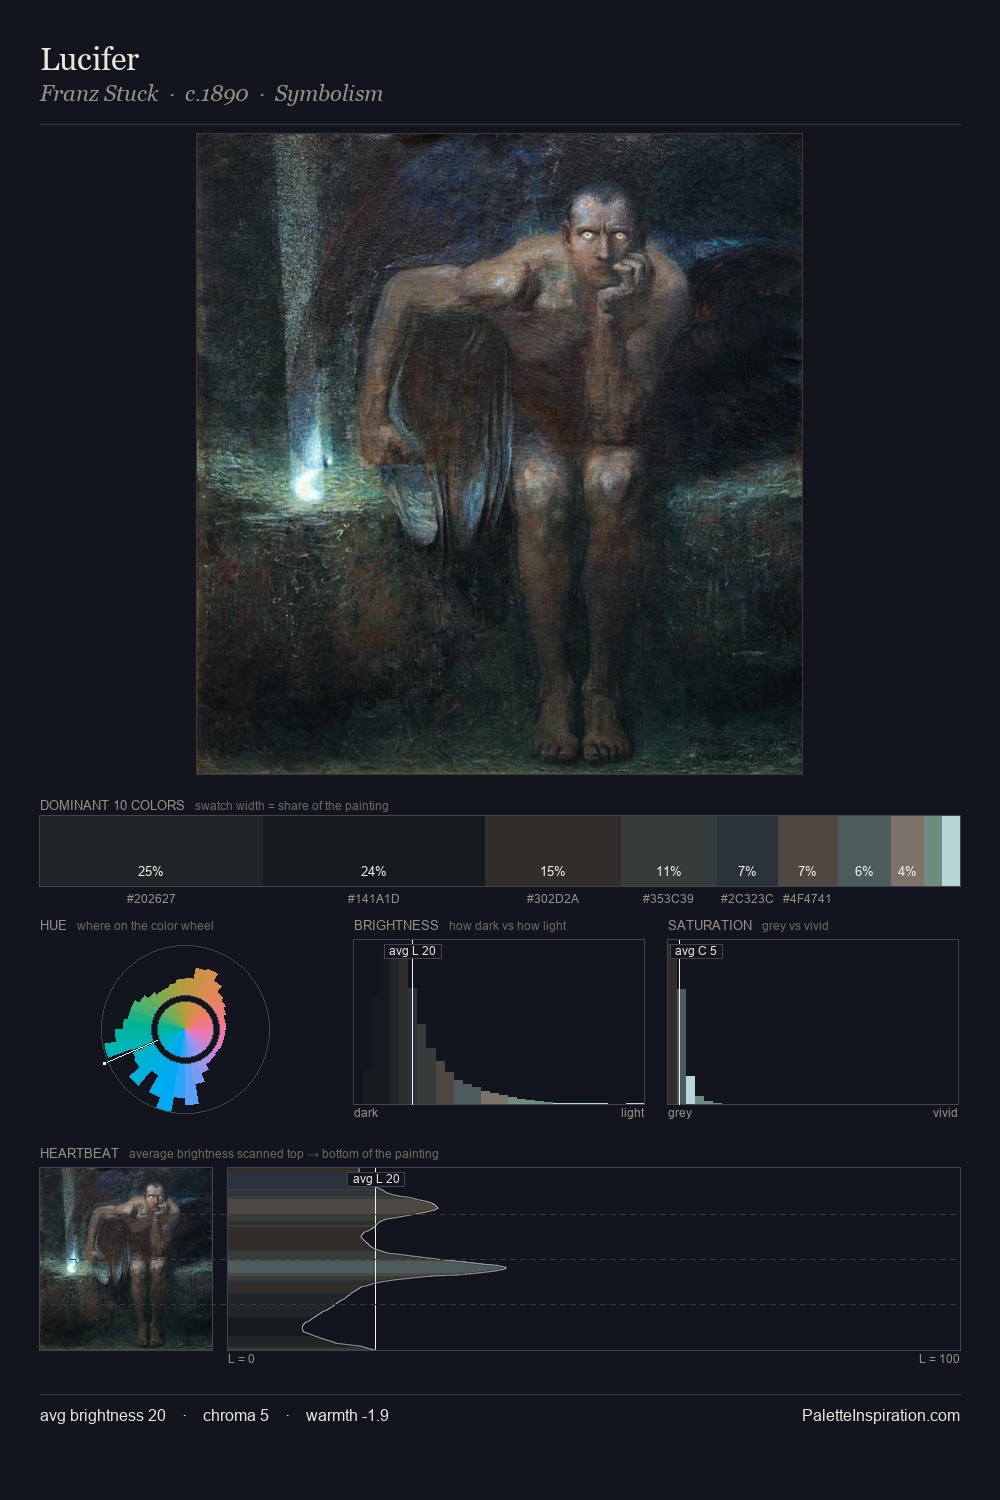
Task: Click 'swatch width = share of the painting'
Action: (292, 806)
